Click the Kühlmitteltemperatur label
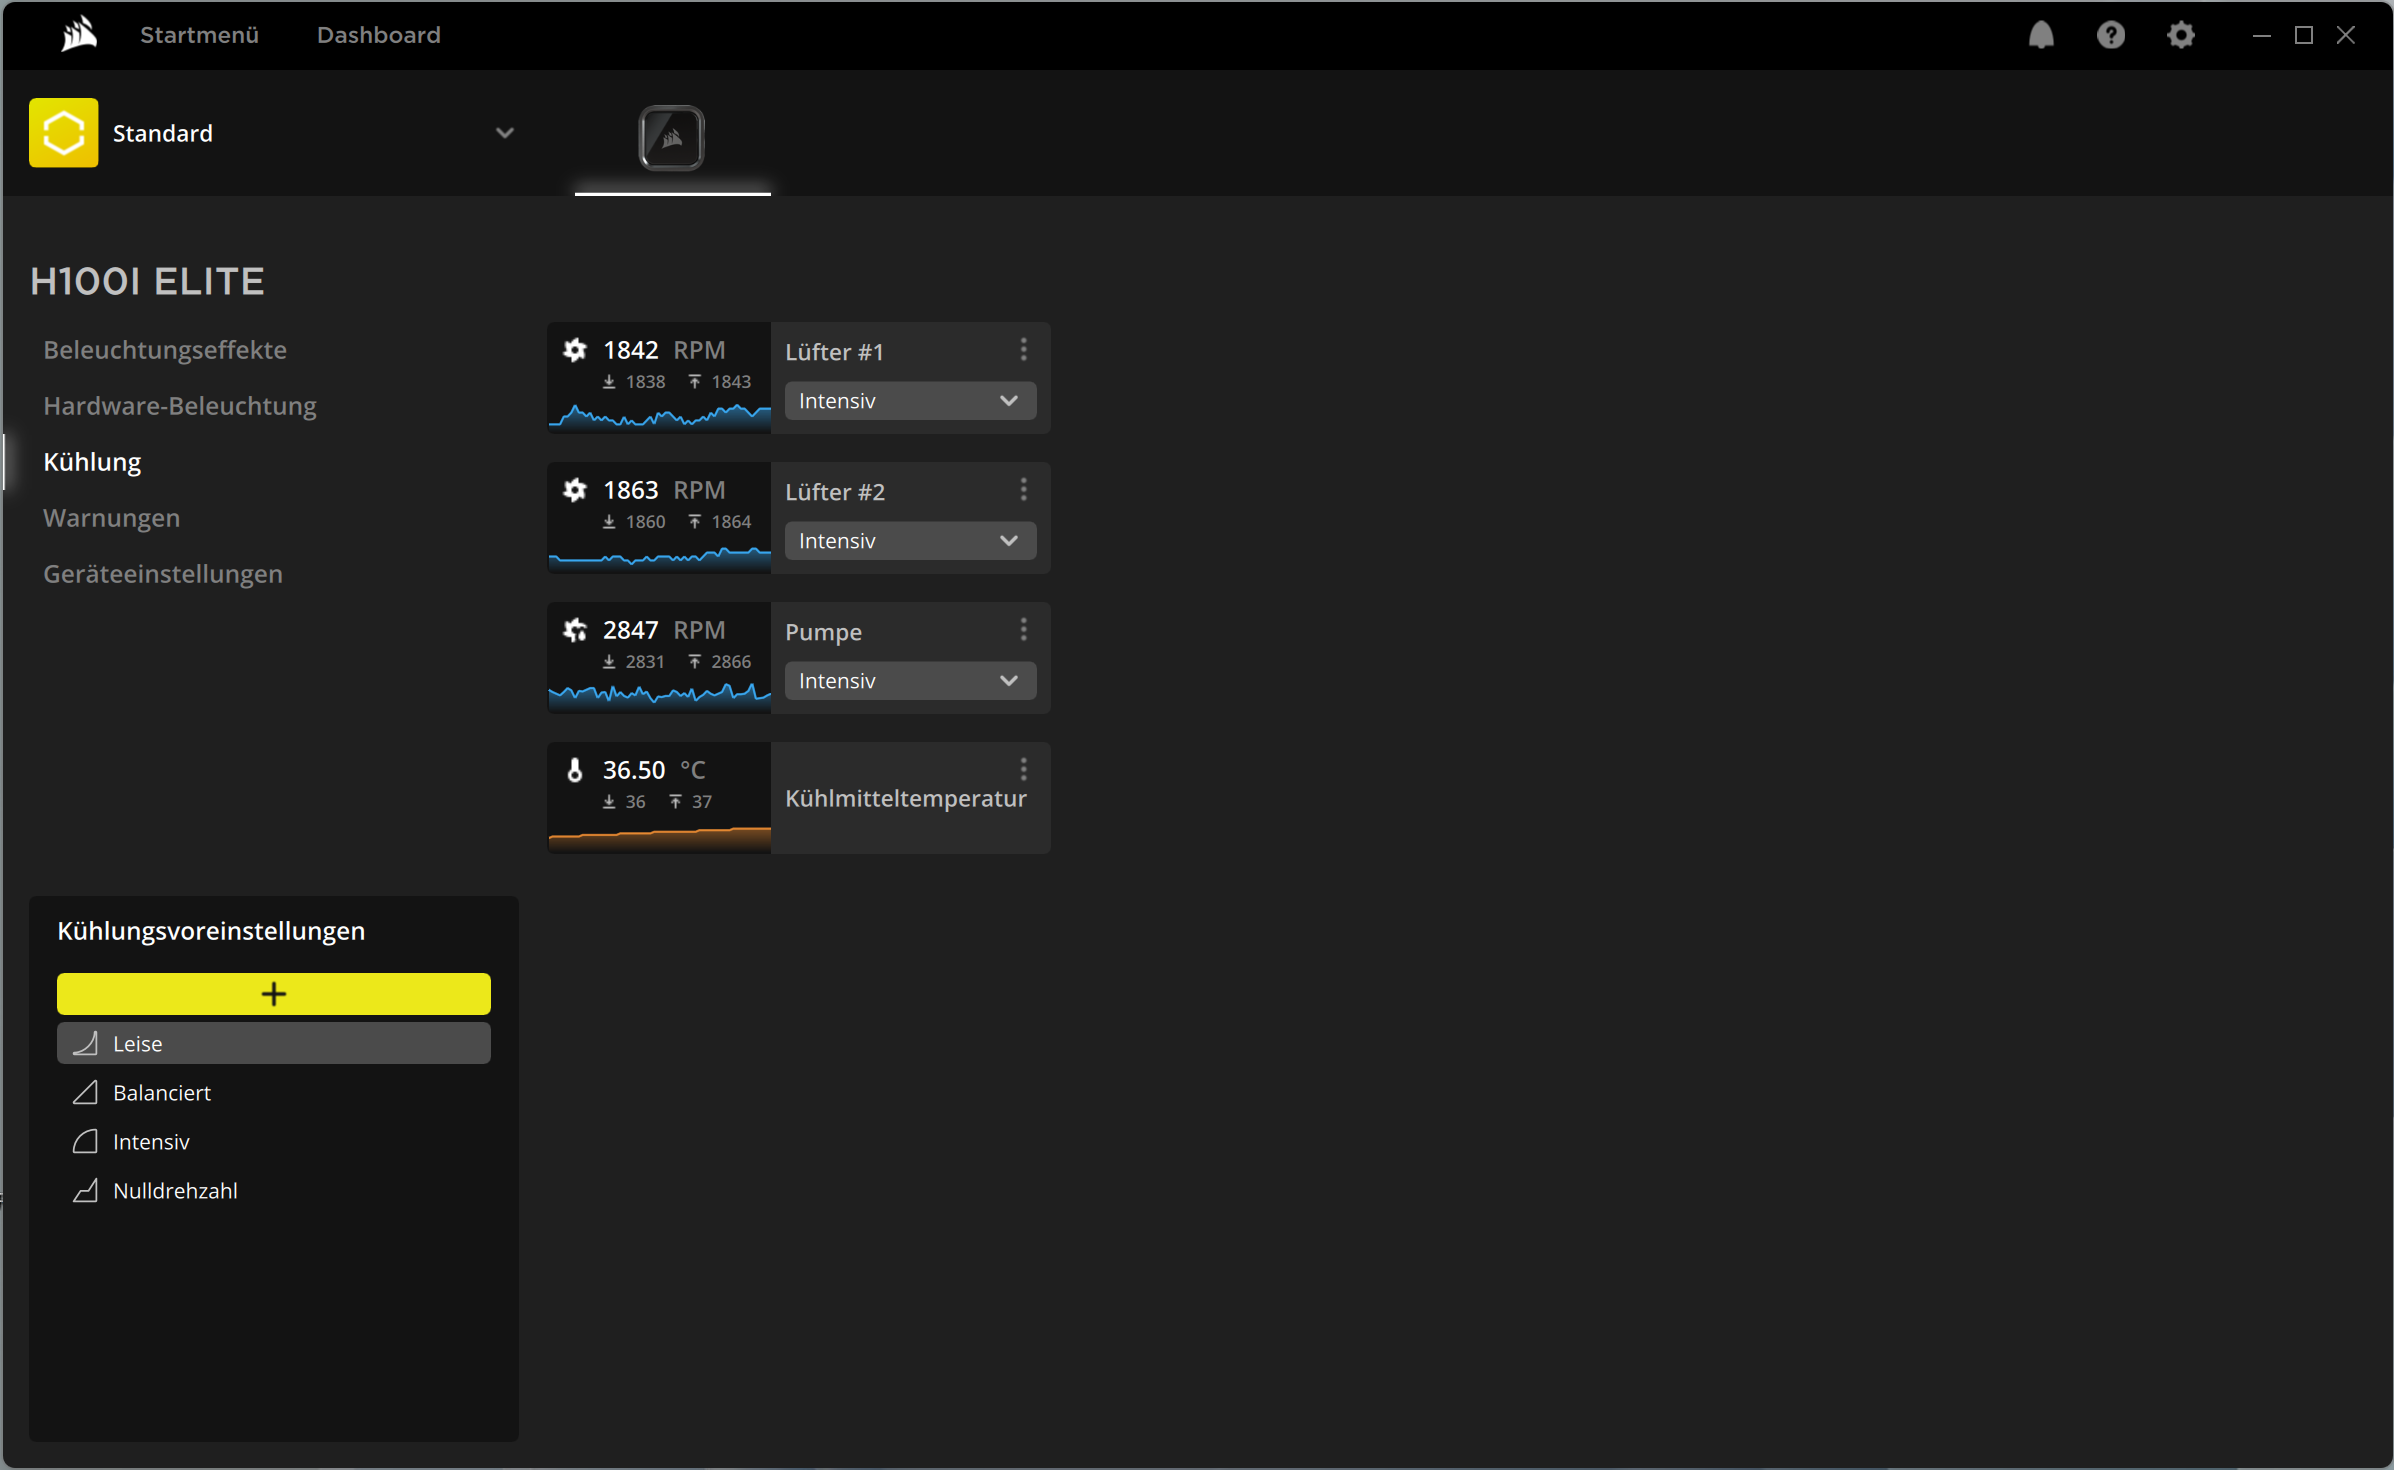The width and height of the screenshot is (2394, 1470). pos(906,799)
